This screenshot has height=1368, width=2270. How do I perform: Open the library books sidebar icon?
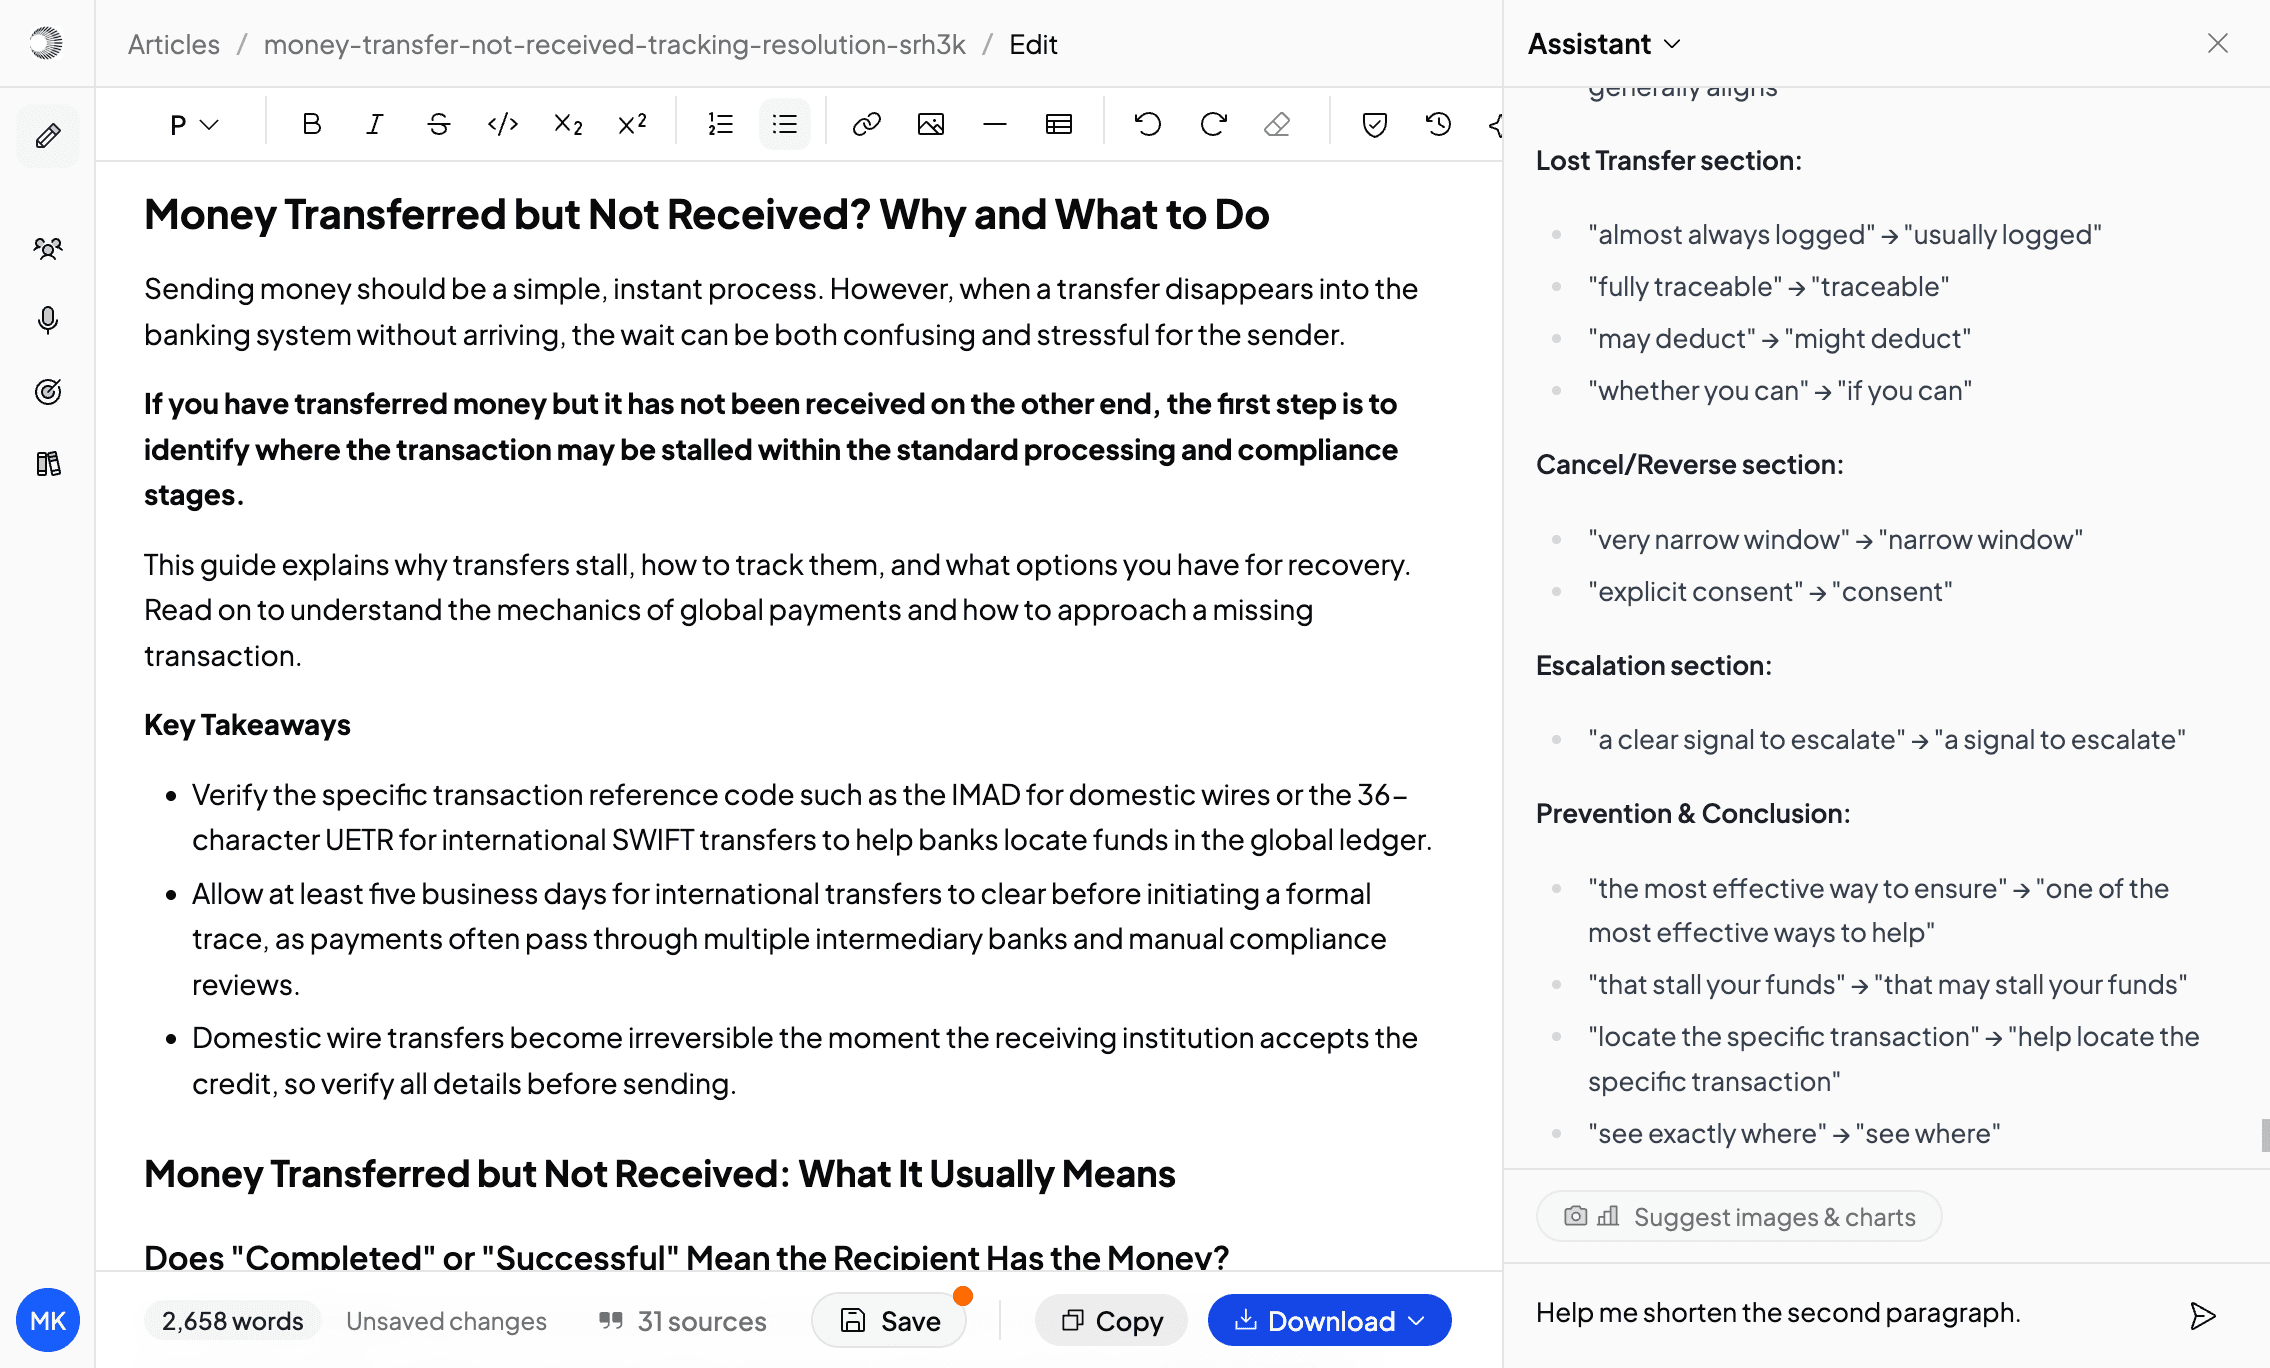pyautogui.click(x=48, y=464)
